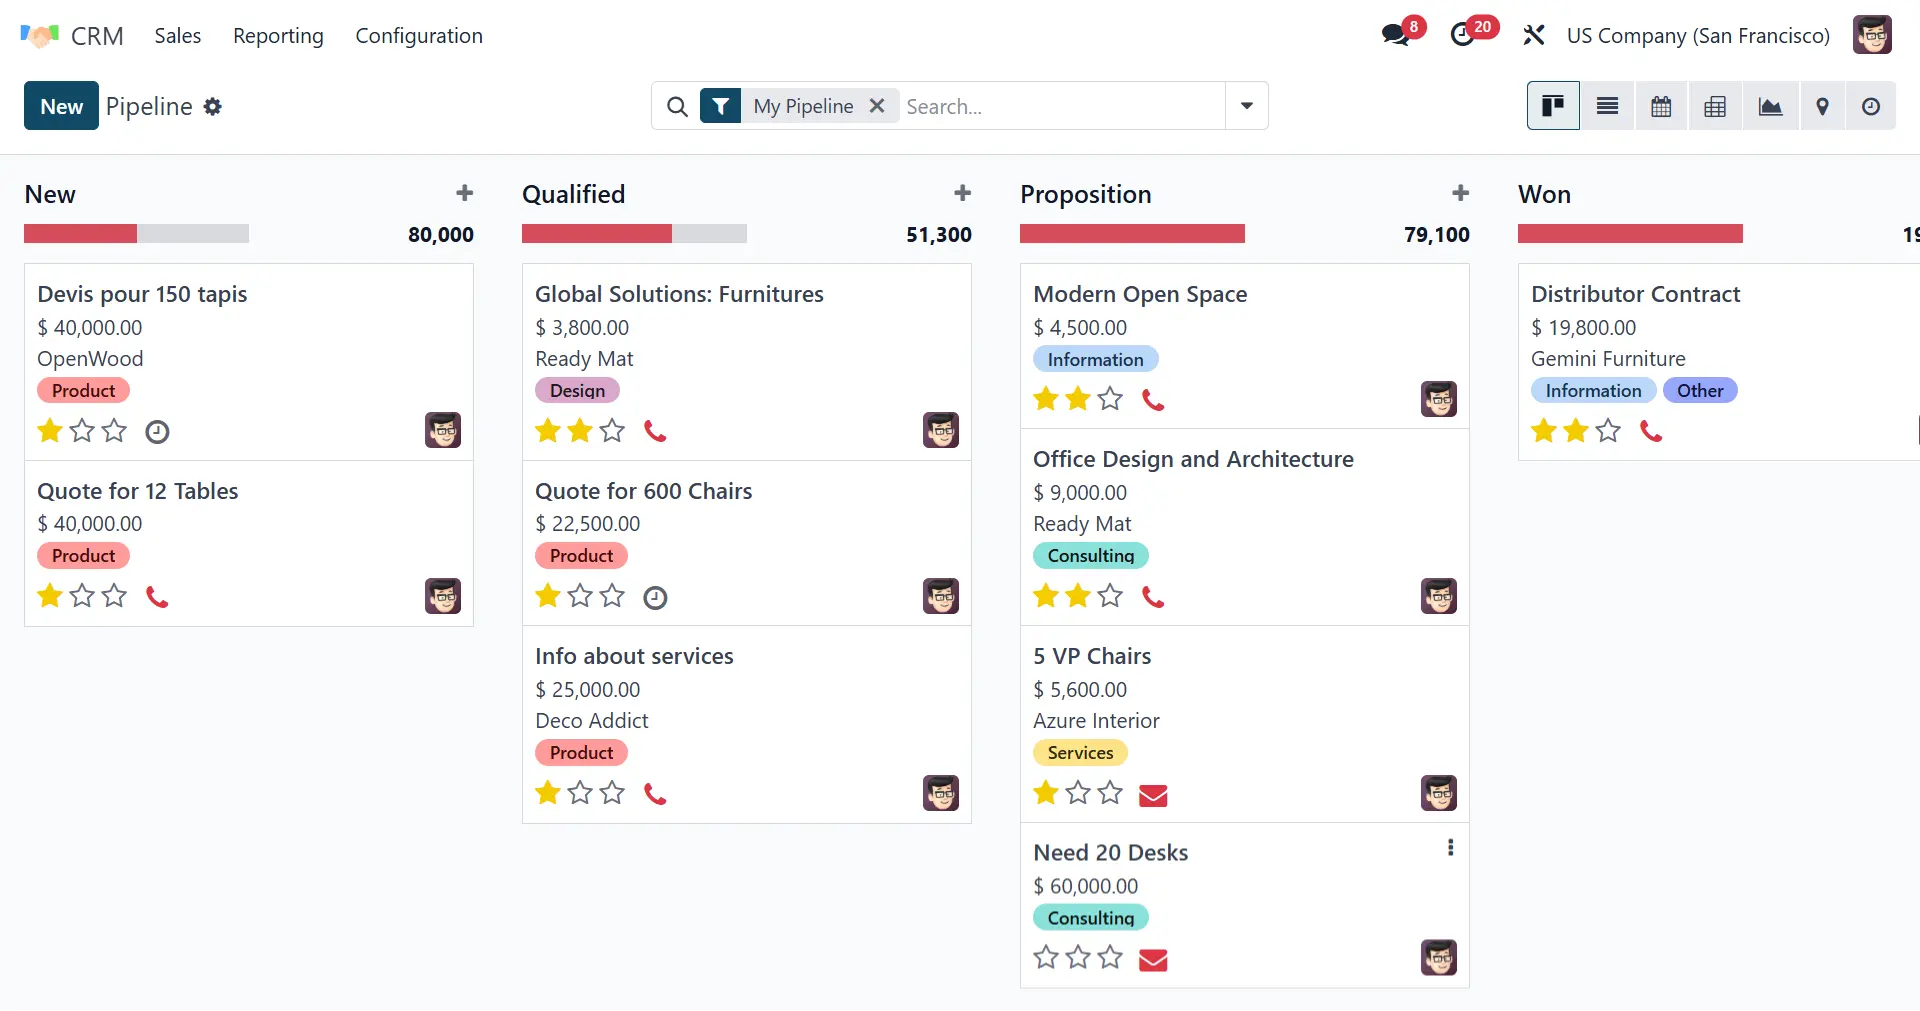Open the Configuration menu
Image resolution: width=1920 pixels, height=1011 pixels.
click(x=419, y=36)
